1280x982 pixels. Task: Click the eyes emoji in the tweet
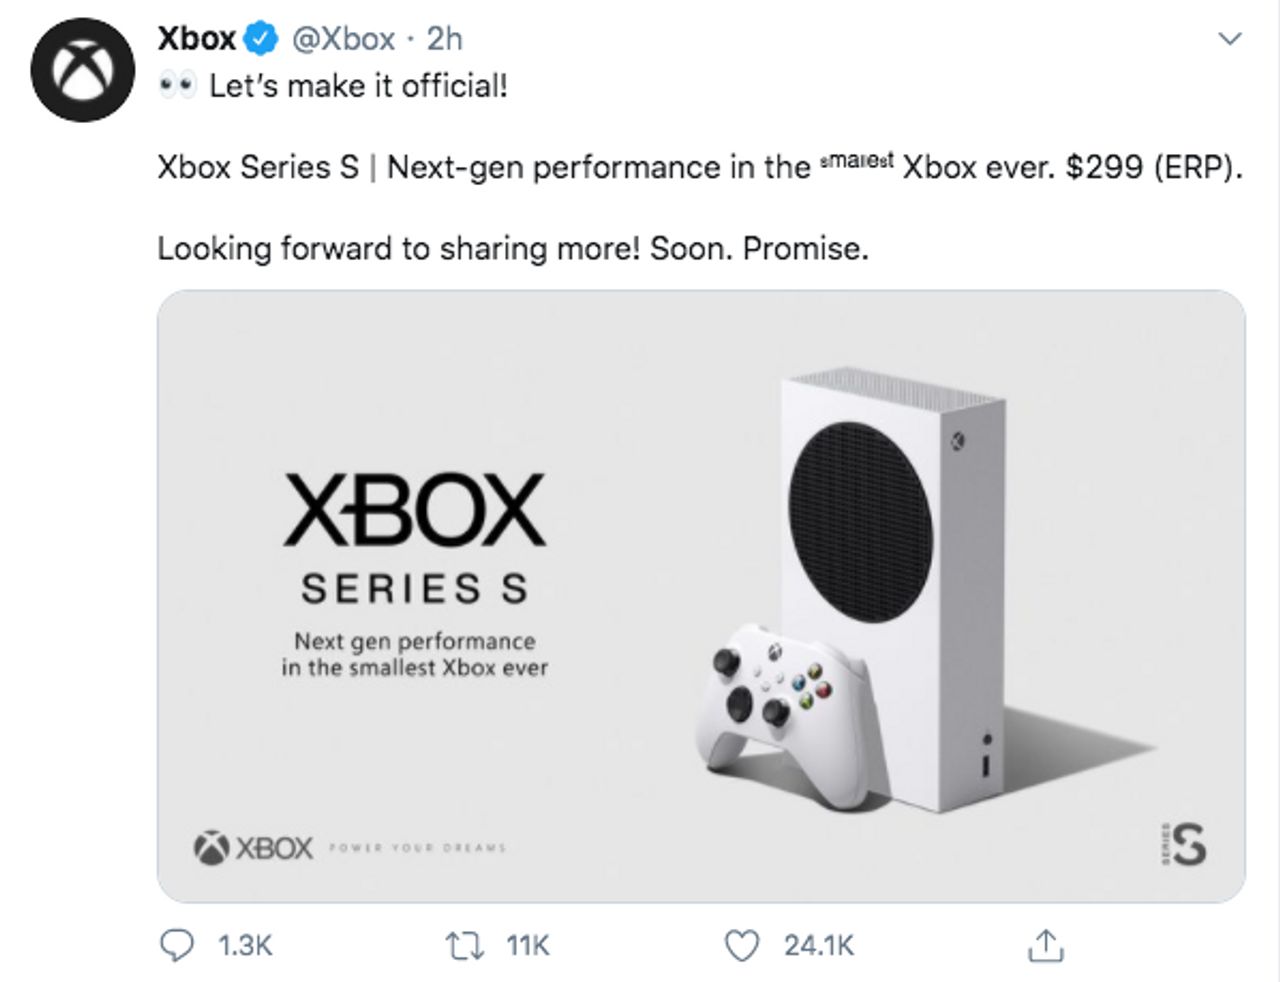(176, 84)
